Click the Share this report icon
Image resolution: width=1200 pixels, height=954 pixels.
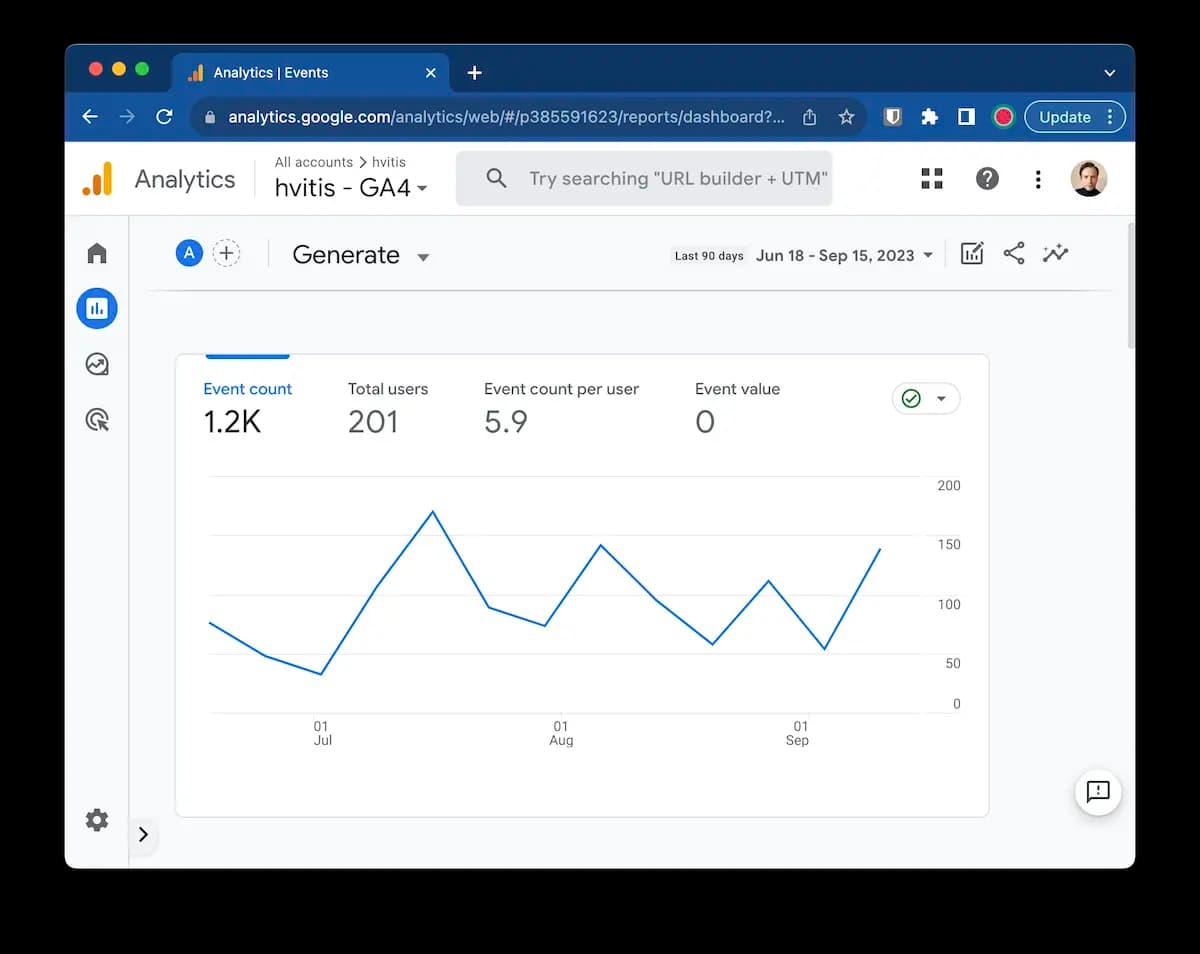coord(1014,254)
